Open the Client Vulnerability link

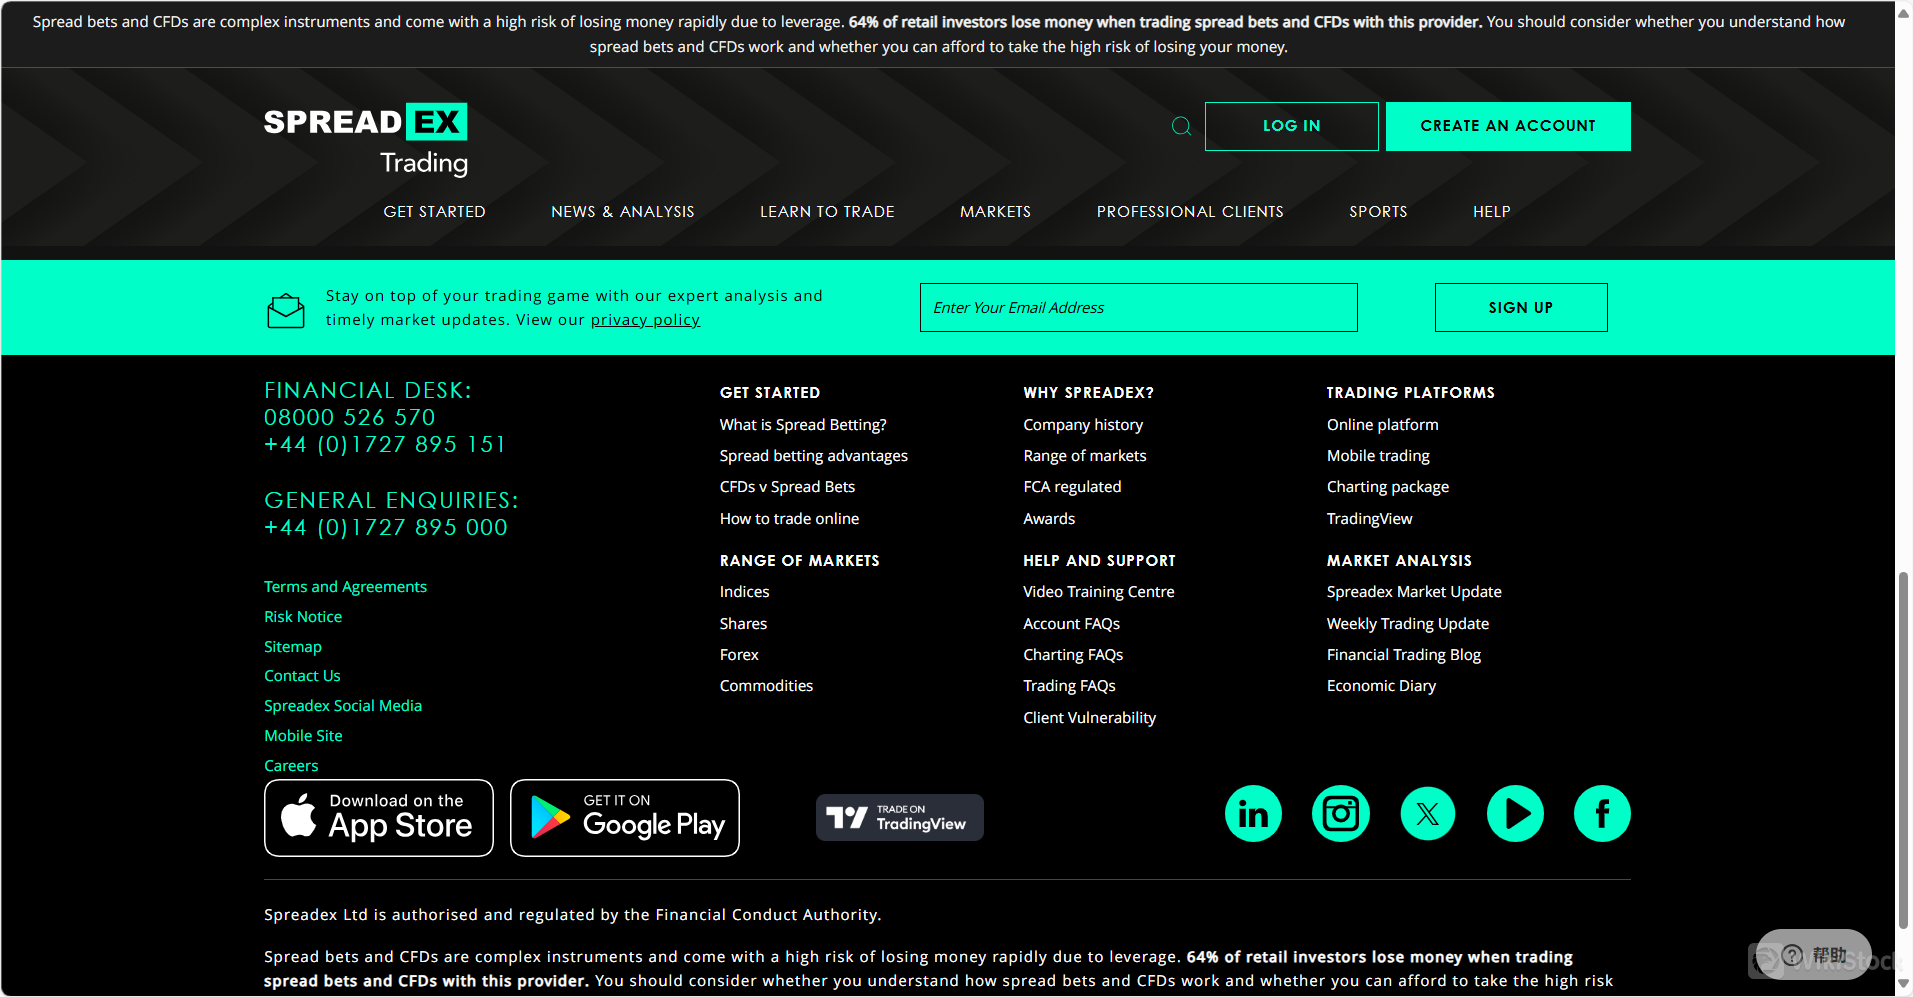1089,718
